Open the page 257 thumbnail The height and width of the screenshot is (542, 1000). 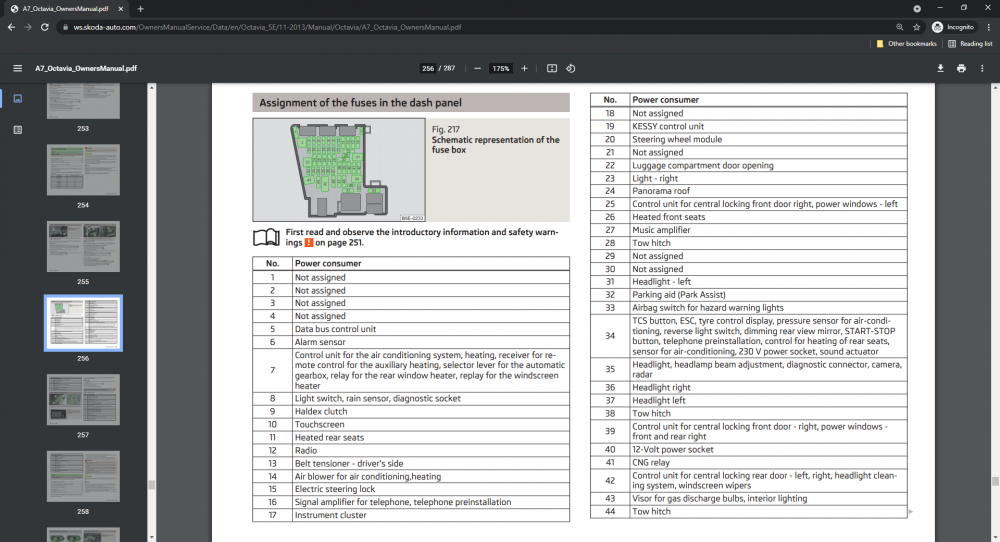83,400
